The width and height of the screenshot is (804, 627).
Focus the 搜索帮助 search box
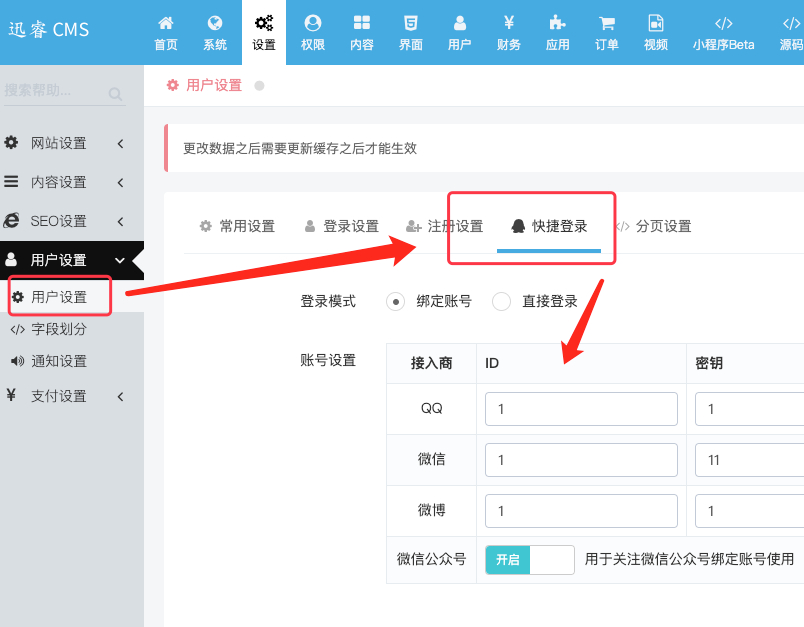(x=65, y=92)
